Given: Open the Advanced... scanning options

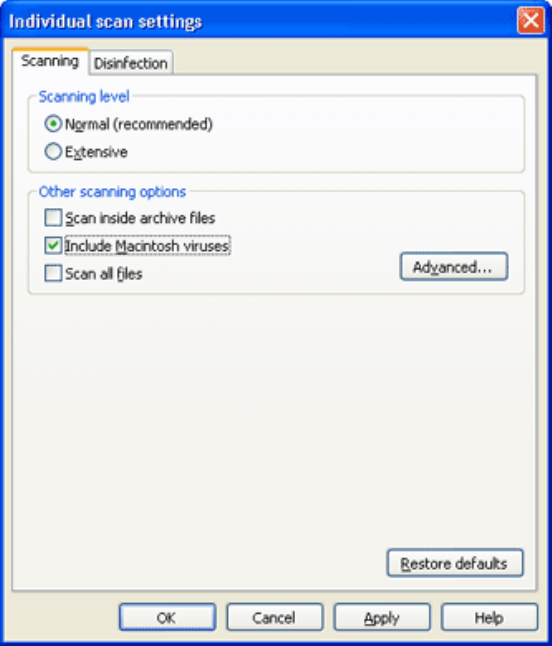Looking at the screenshot, I should pos(454,267).
